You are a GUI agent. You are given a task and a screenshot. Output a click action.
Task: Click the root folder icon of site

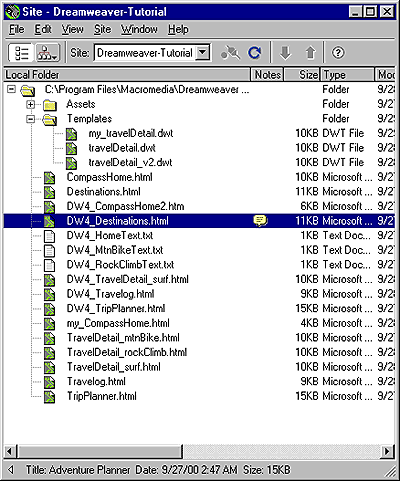pyautogui.click(x=27, y=90)
